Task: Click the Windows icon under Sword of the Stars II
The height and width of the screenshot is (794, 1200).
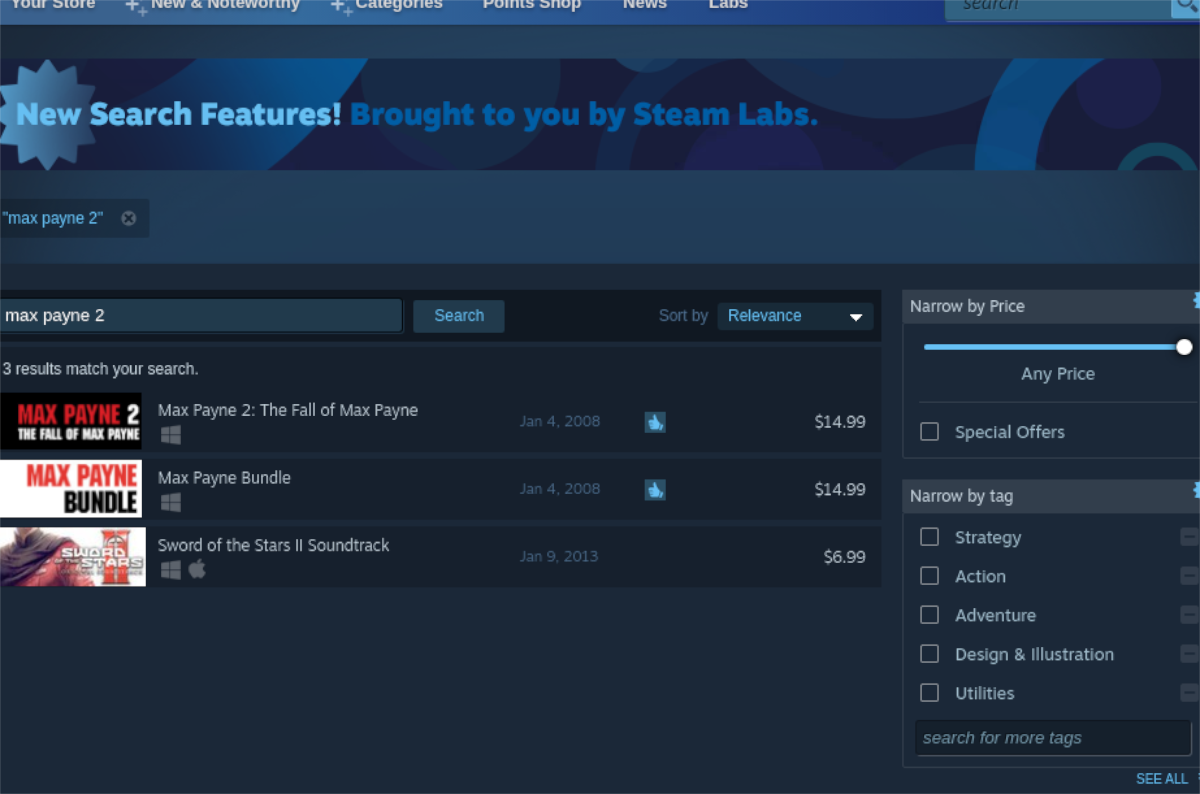Action: tap(171, 569)
